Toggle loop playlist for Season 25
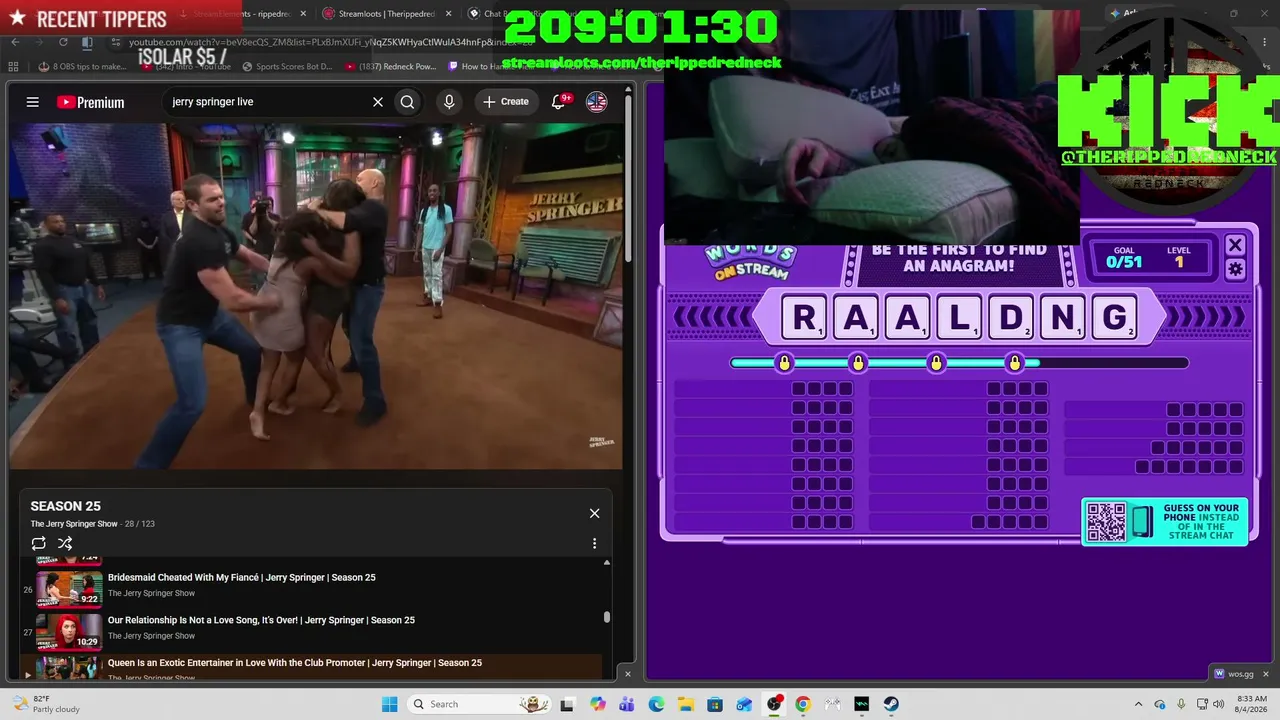 point(39,543)
